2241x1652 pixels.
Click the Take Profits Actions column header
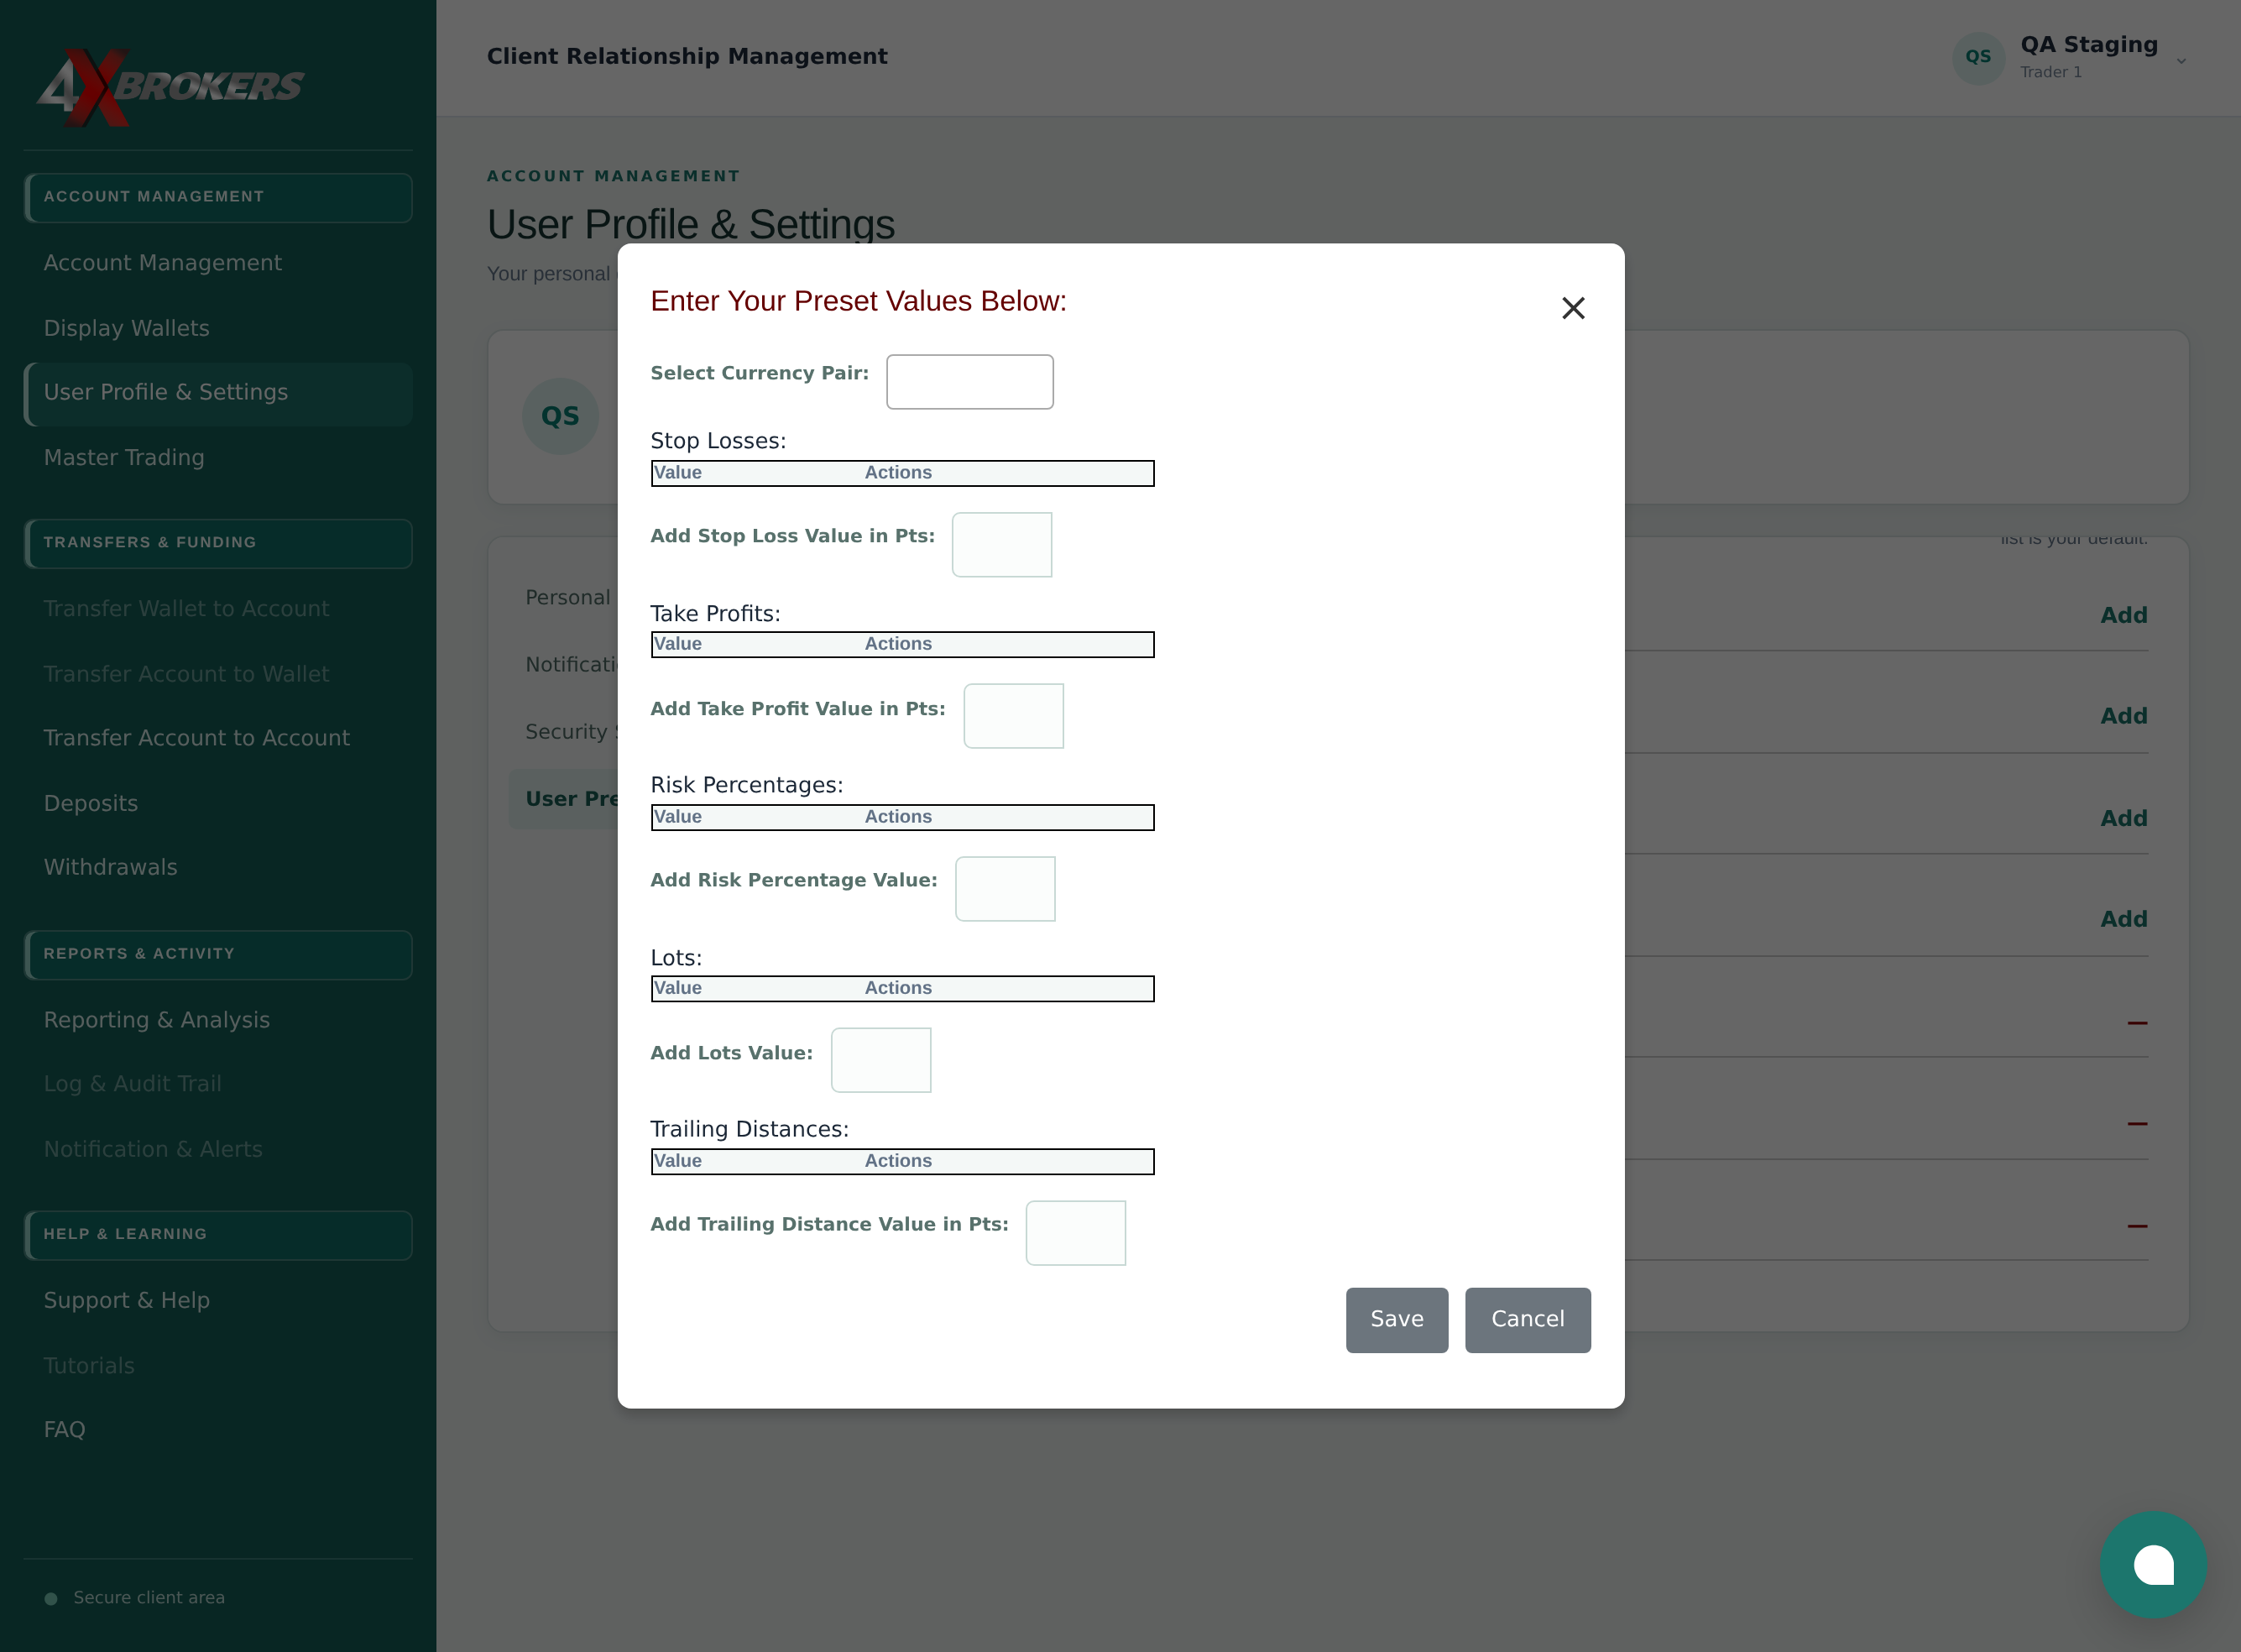(898, 645)
